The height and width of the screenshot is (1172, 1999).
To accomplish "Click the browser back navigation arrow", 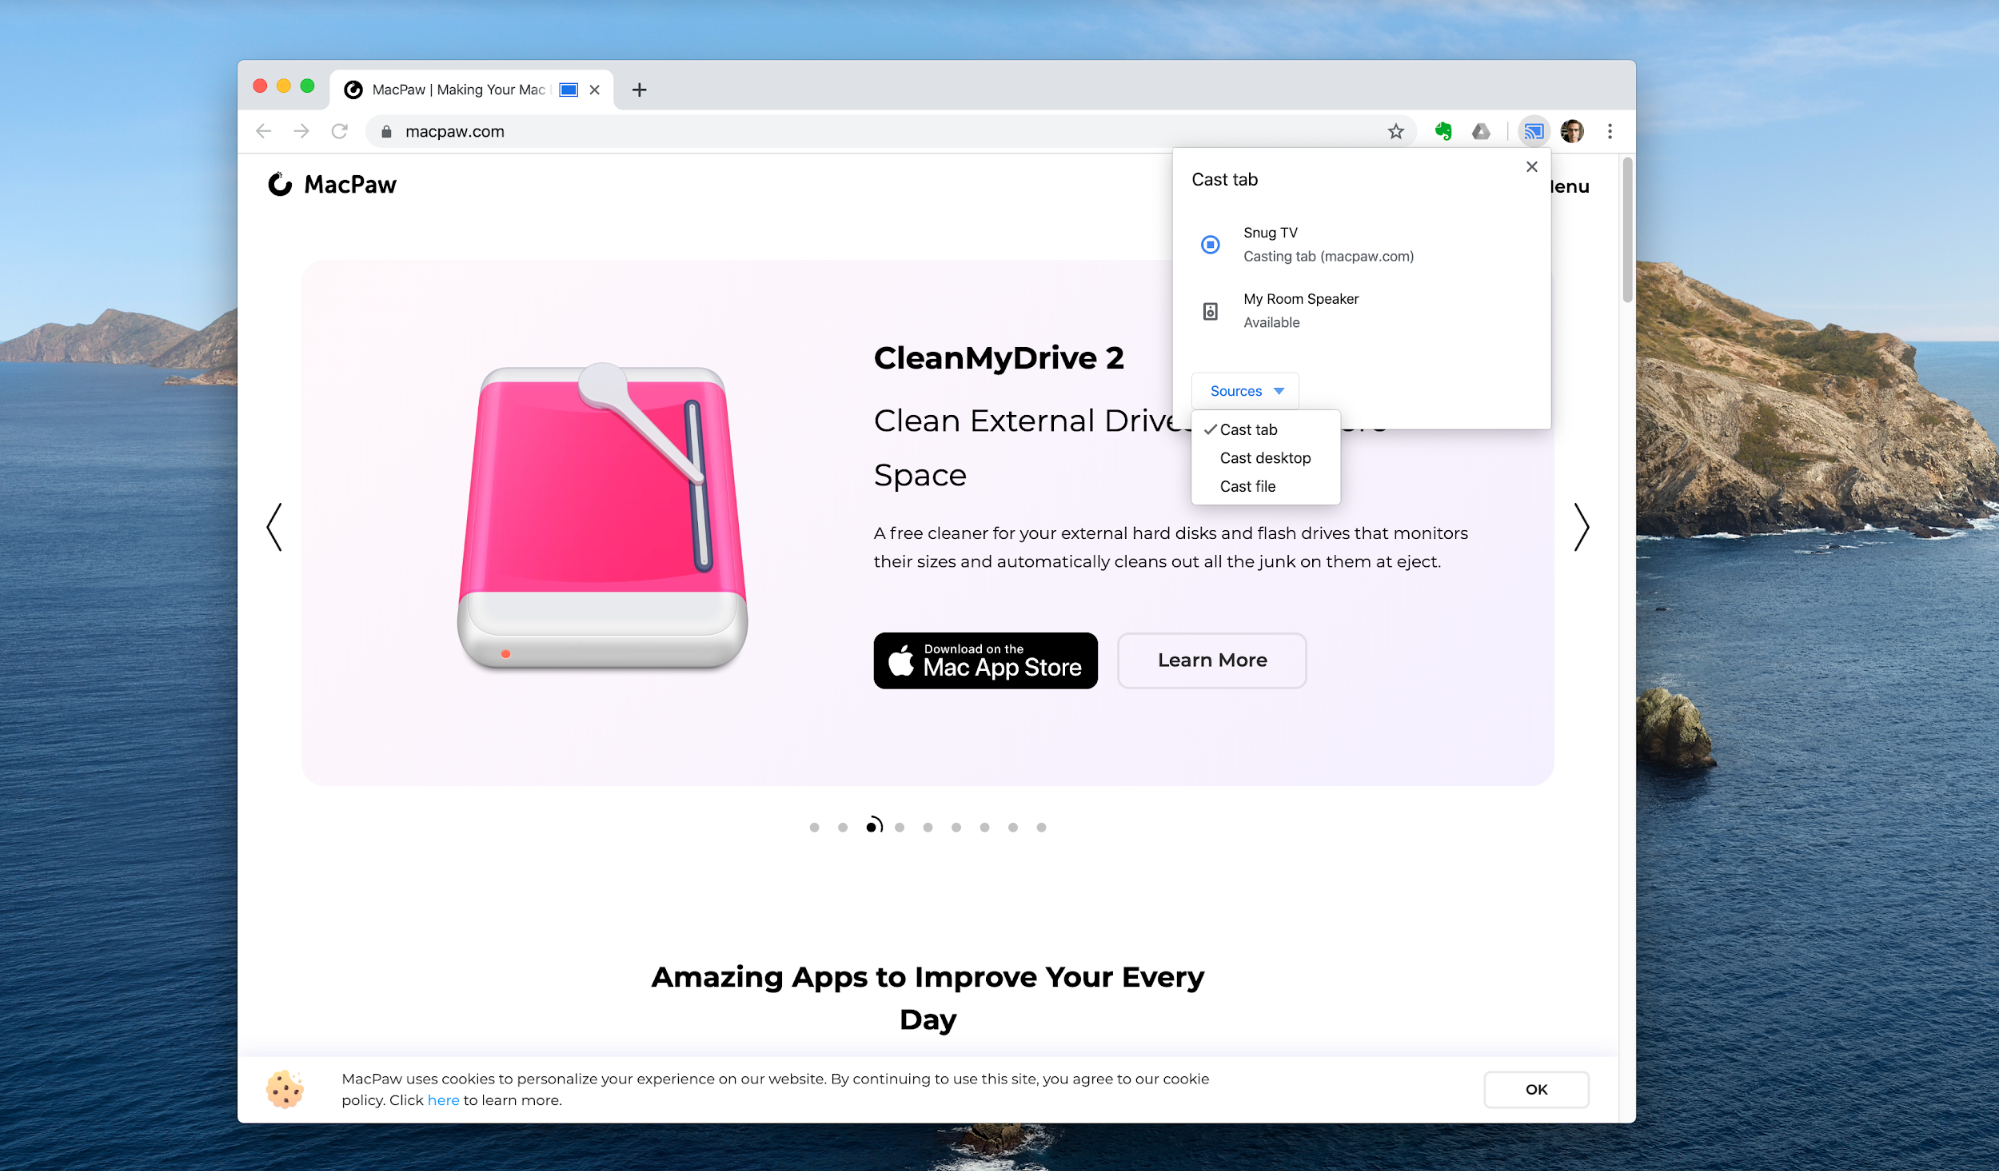I will point(264,130).
